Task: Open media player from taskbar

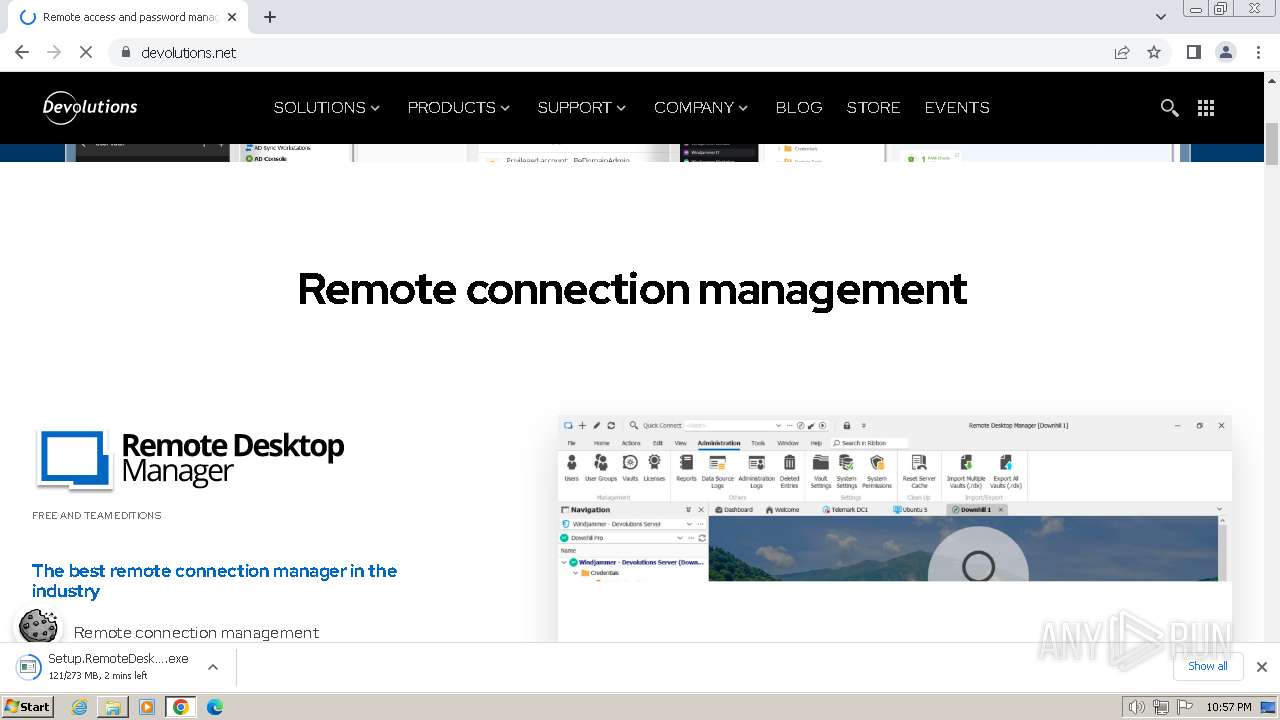Action: (147, 707)
